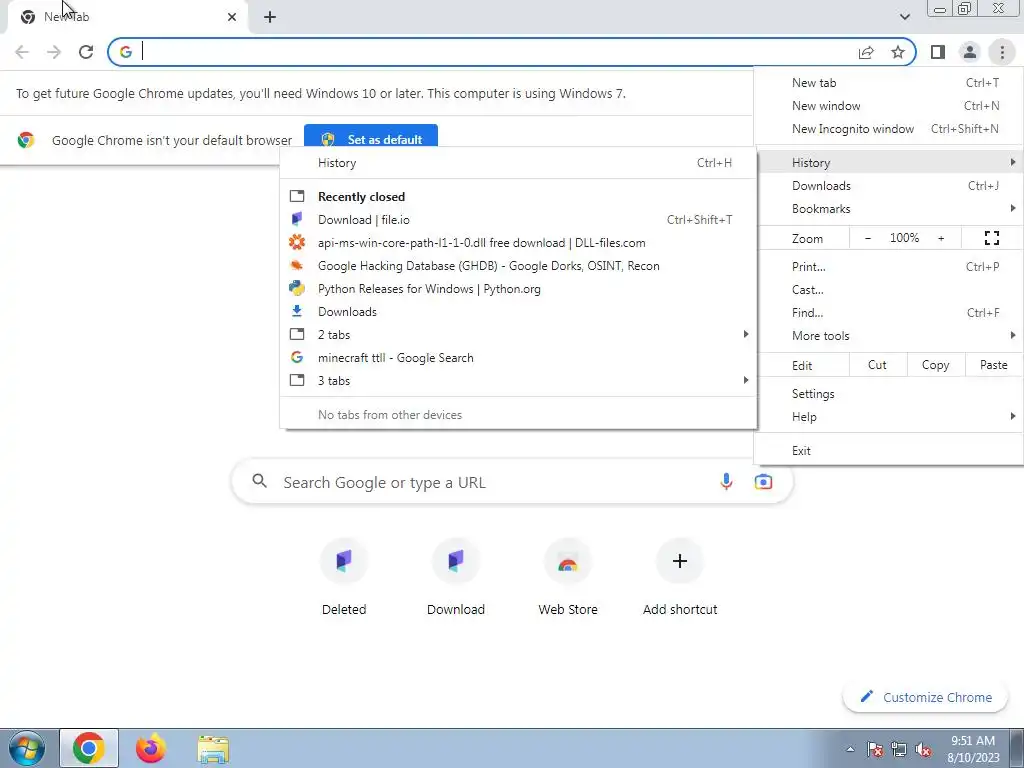The image size is (1024, 768).
Task: Reopen minecraft ttll Google Search tab
Action: [x=518, y=358]
